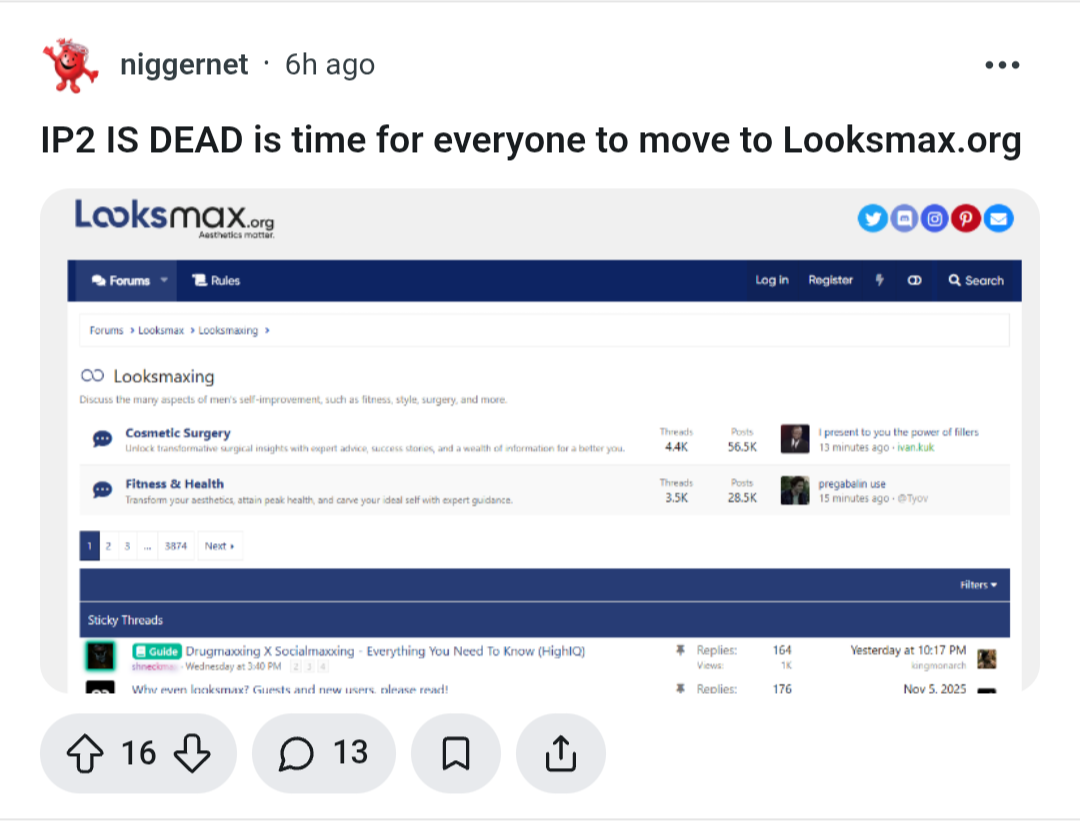Click the avatar next to 'power of fillers'
1080x823 pixels.
pos(794,439)
